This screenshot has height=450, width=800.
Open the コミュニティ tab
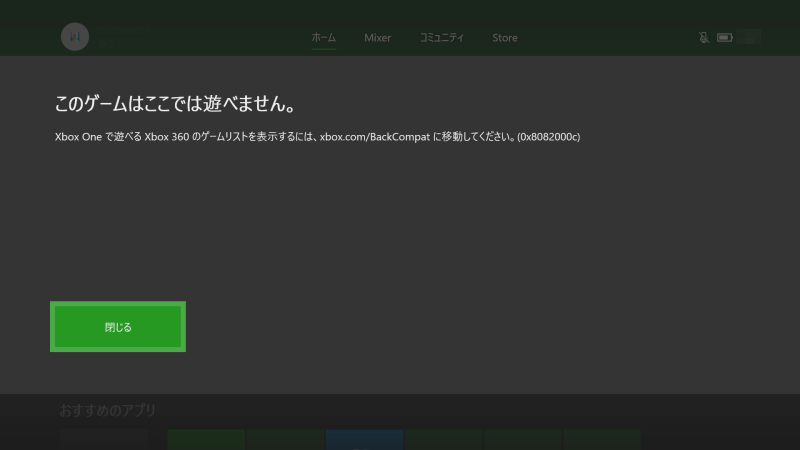[x=442, y=38]
